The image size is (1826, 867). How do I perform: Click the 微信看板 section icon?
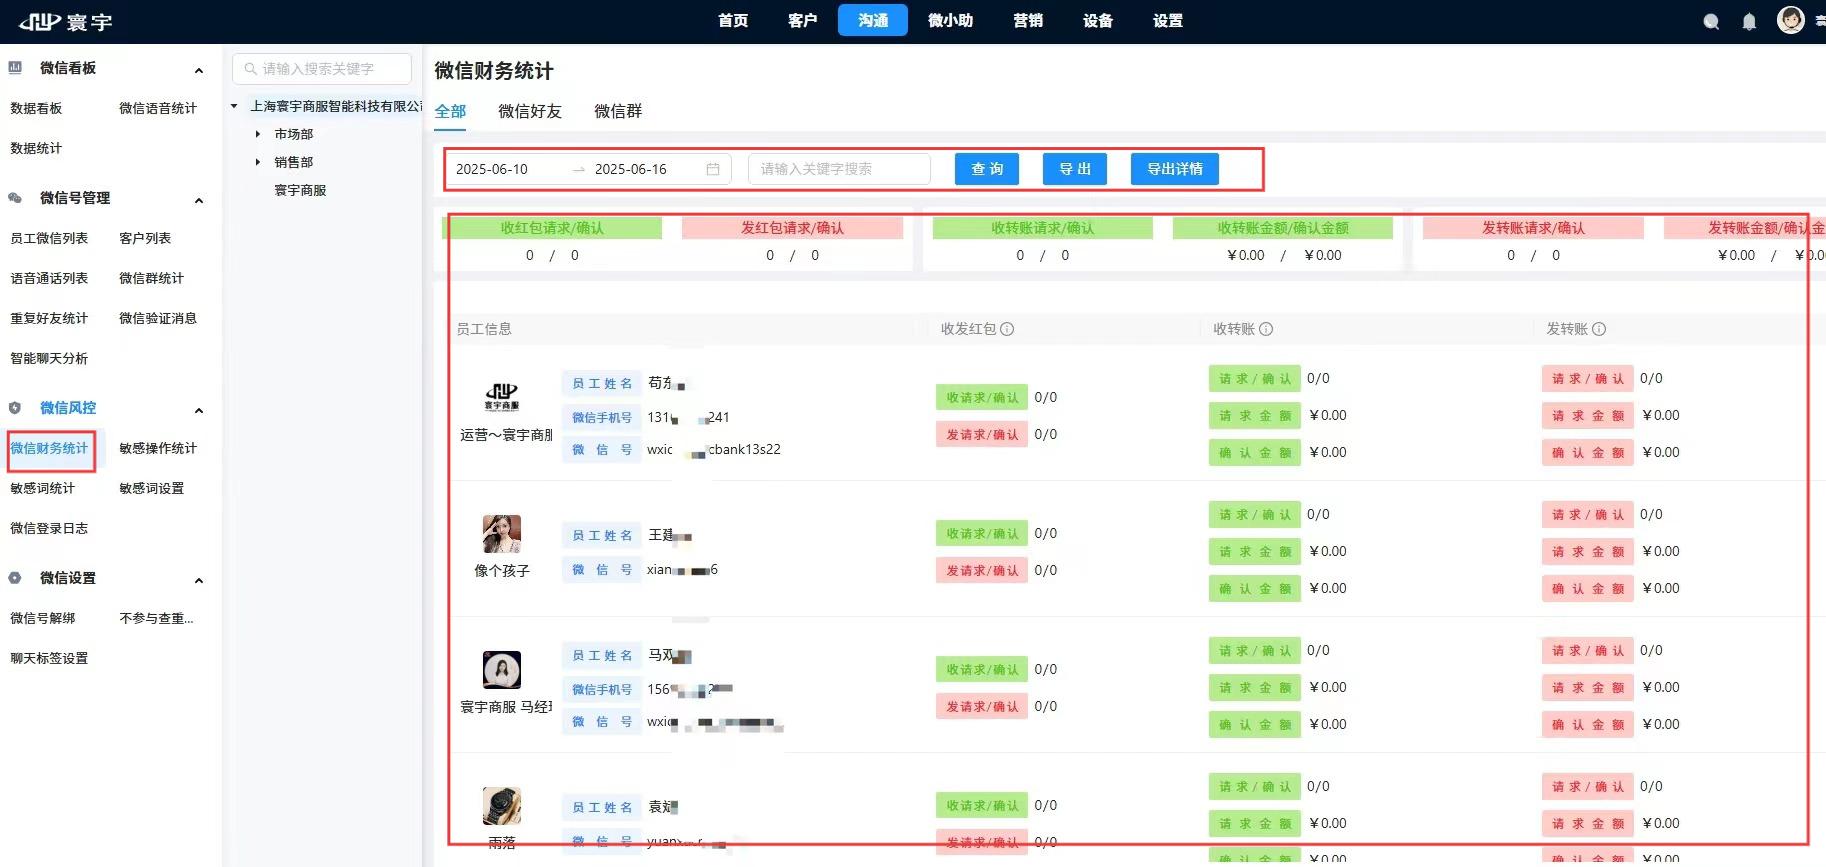[15, 68]
